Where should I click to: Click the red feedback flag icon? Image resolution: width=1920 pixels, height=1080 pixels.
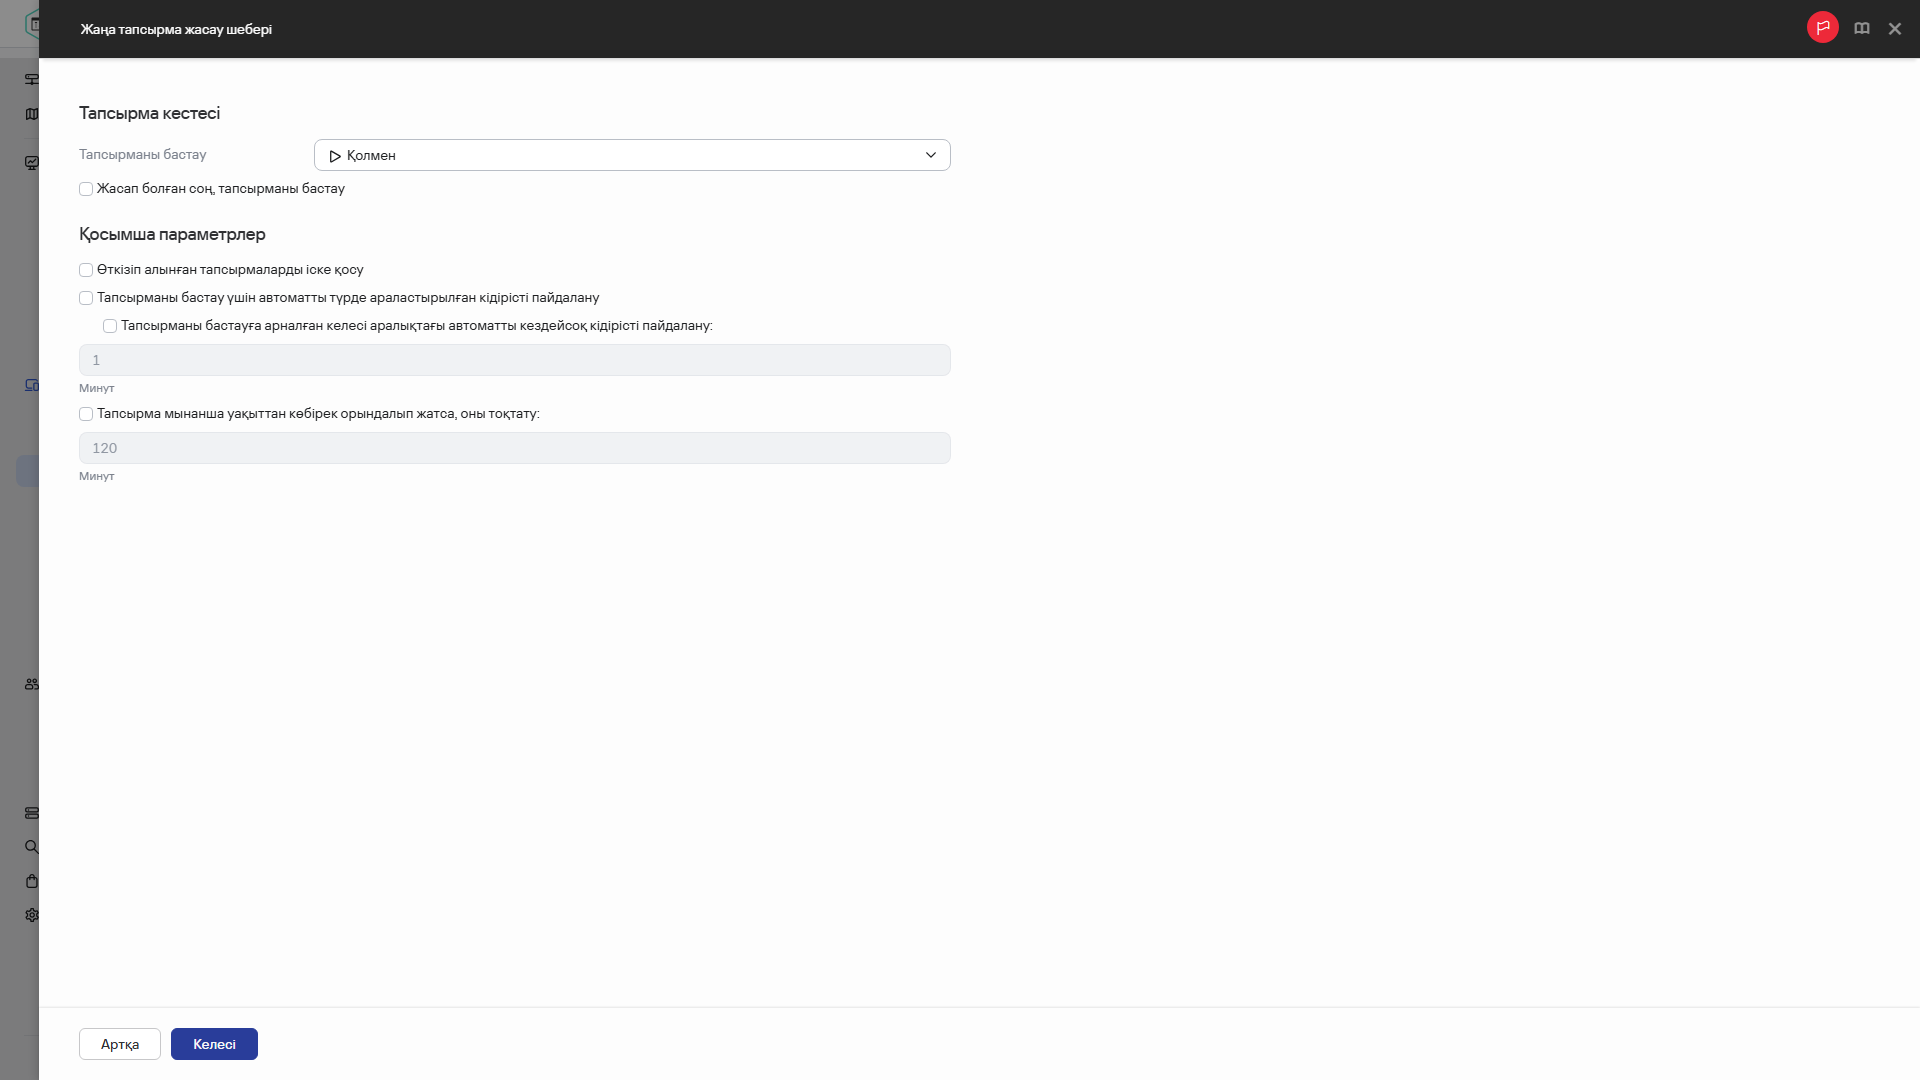pyautogui.click(x=1822, y=28)
